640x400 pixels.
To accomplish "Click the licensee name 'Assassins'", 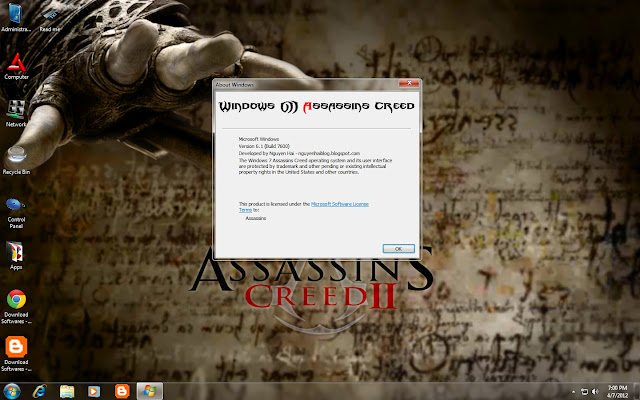I will tap(256, 218).
